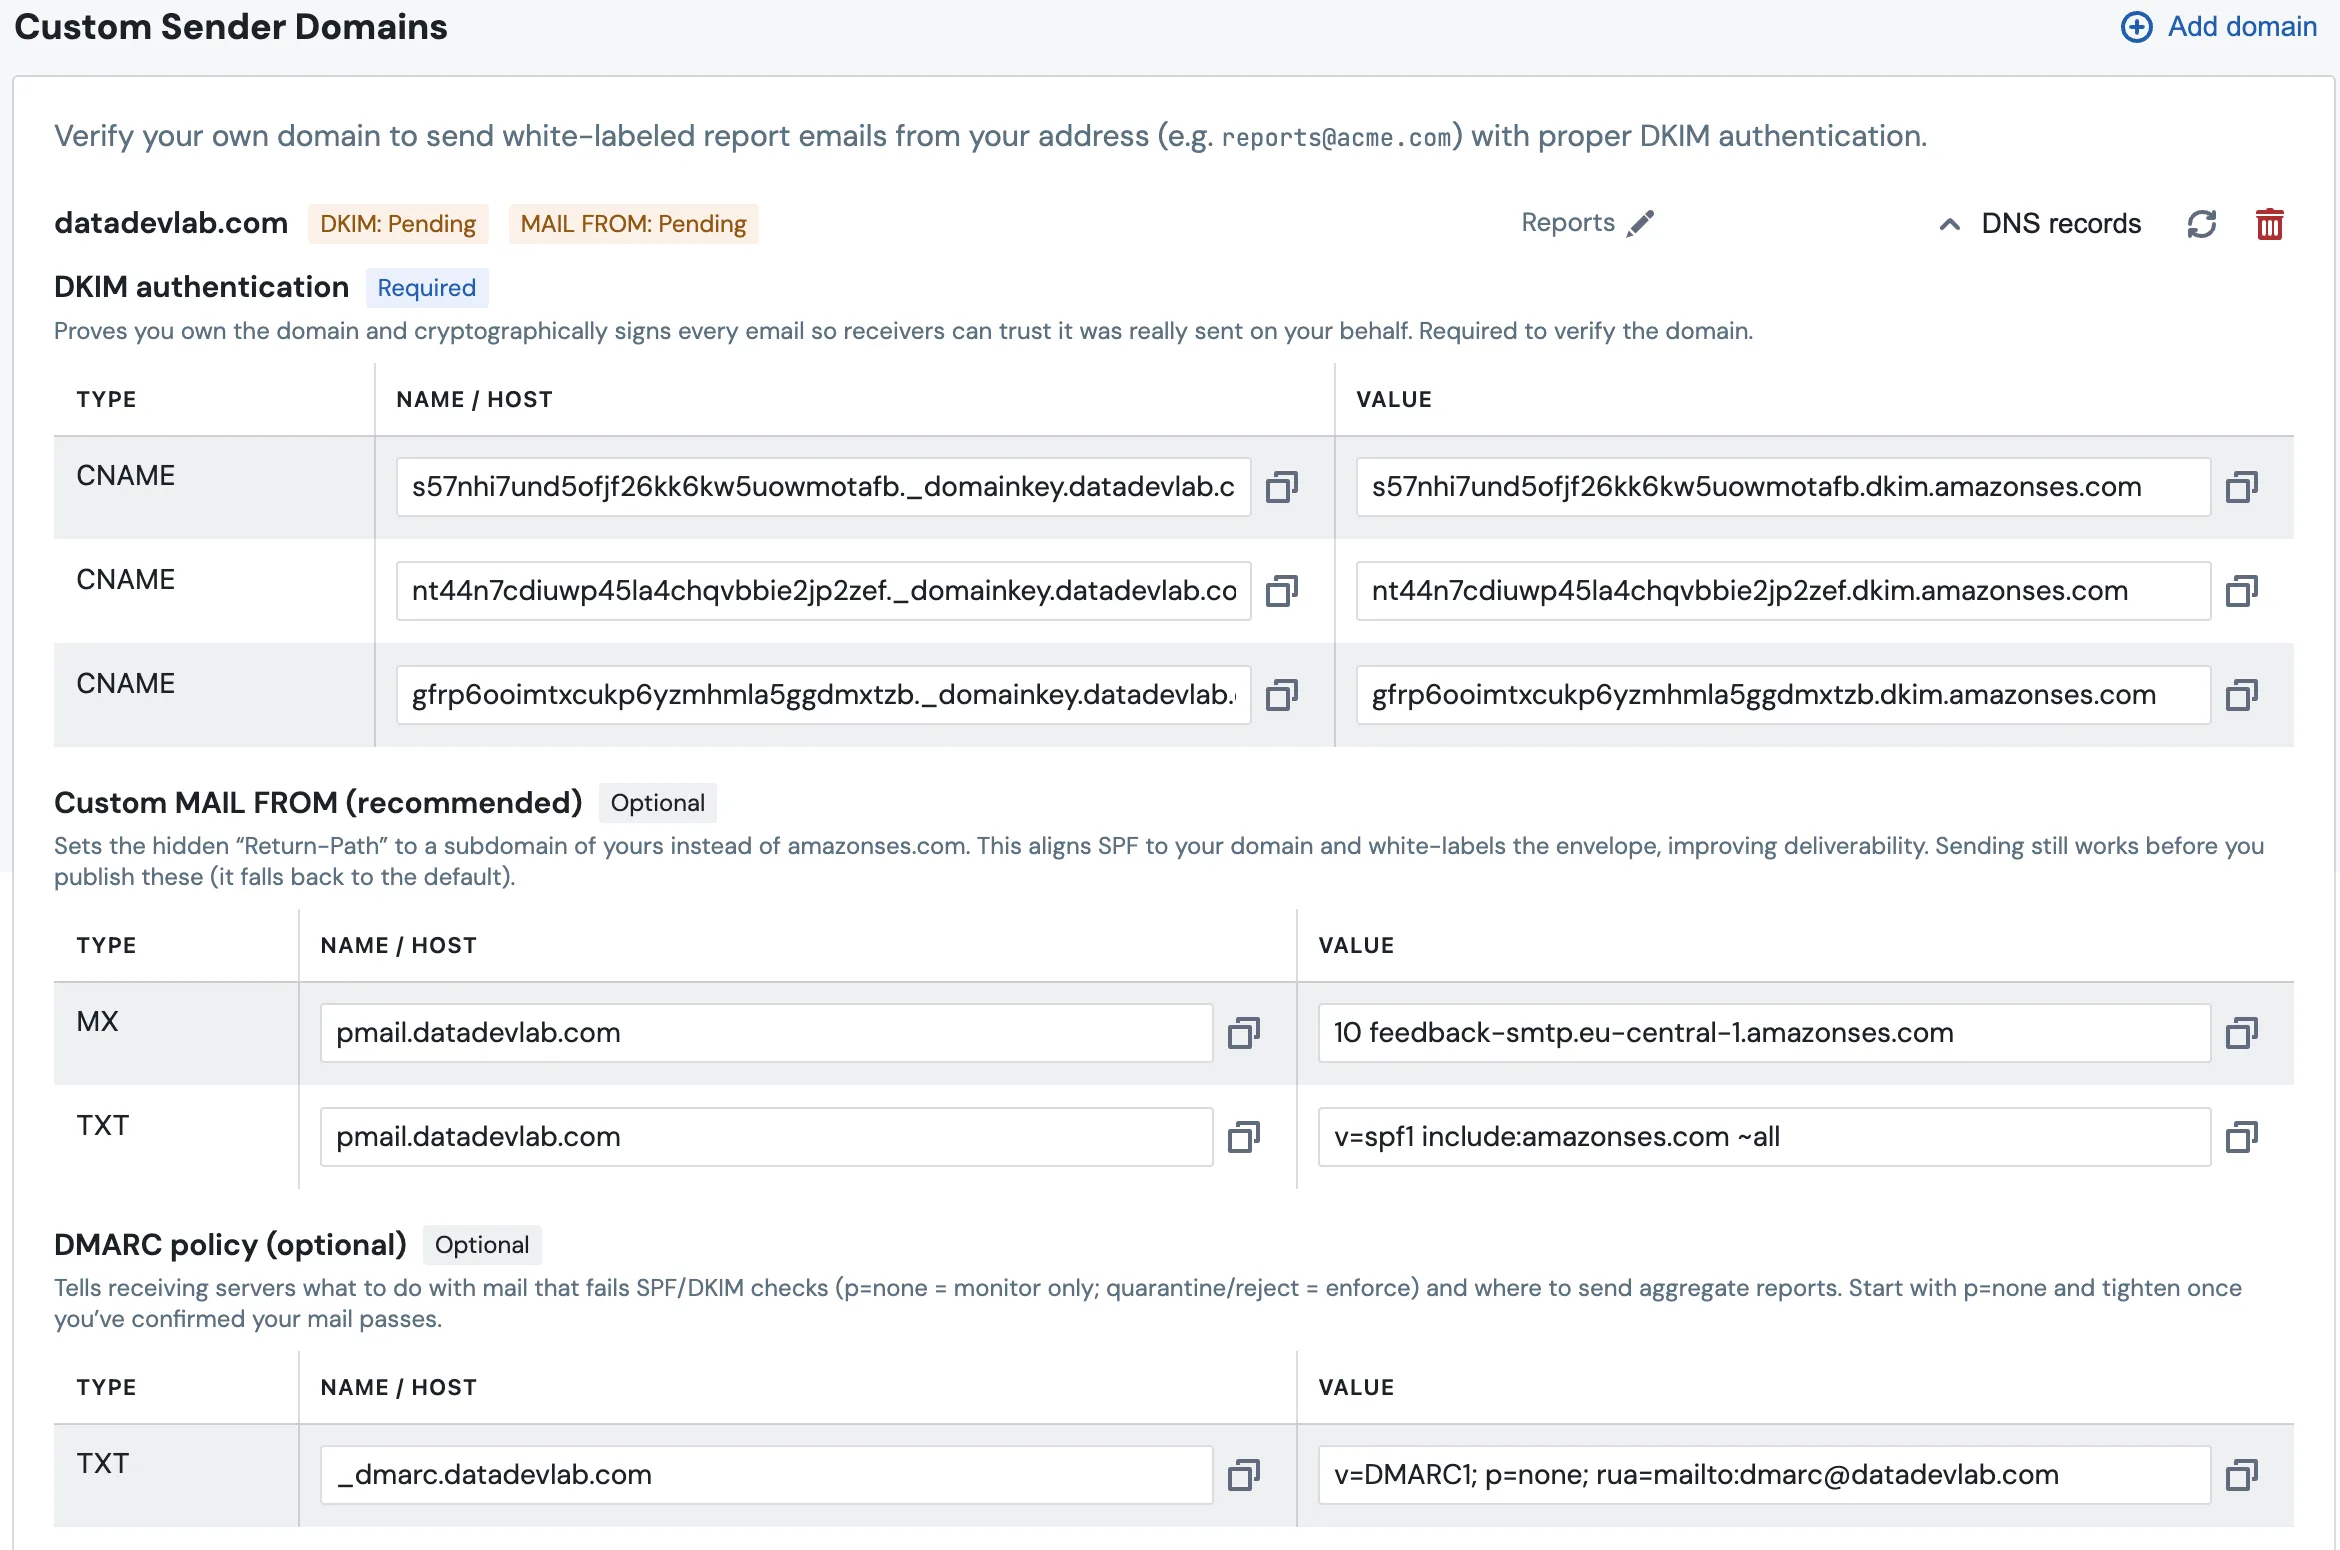Click the datadevlab.com domain name
This screenshot has width=2340, height=1550.
171,223
